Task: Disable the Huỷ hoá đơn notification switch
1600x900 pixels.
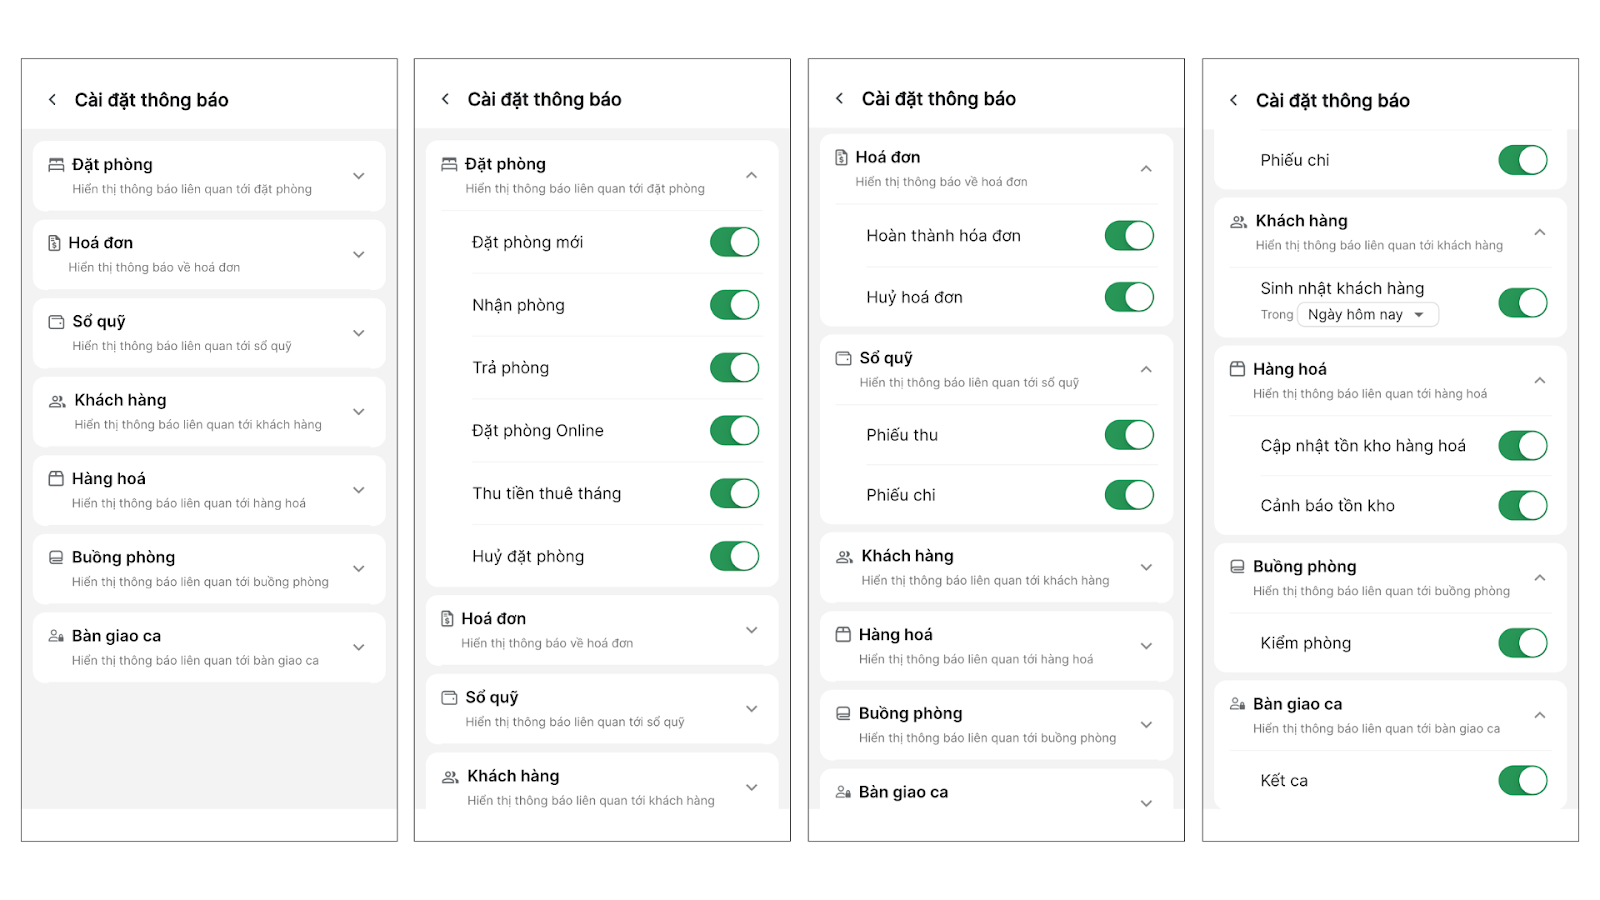Action: [1129, 297]
